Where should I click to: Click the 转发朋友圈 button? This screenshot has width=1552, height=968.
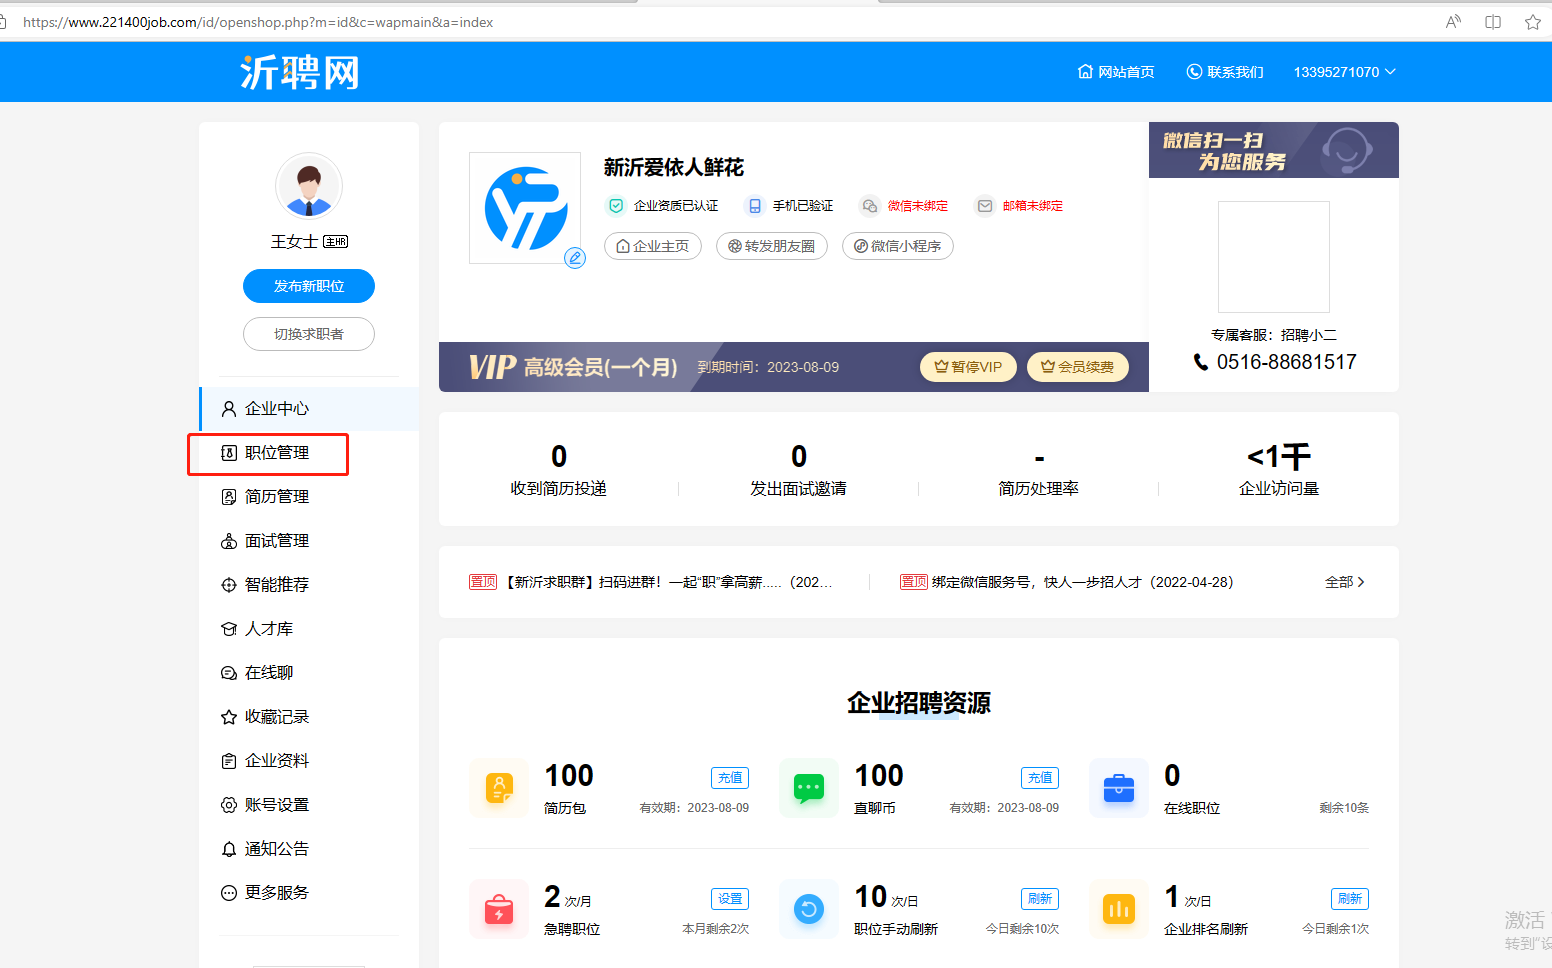pos(772,246)
